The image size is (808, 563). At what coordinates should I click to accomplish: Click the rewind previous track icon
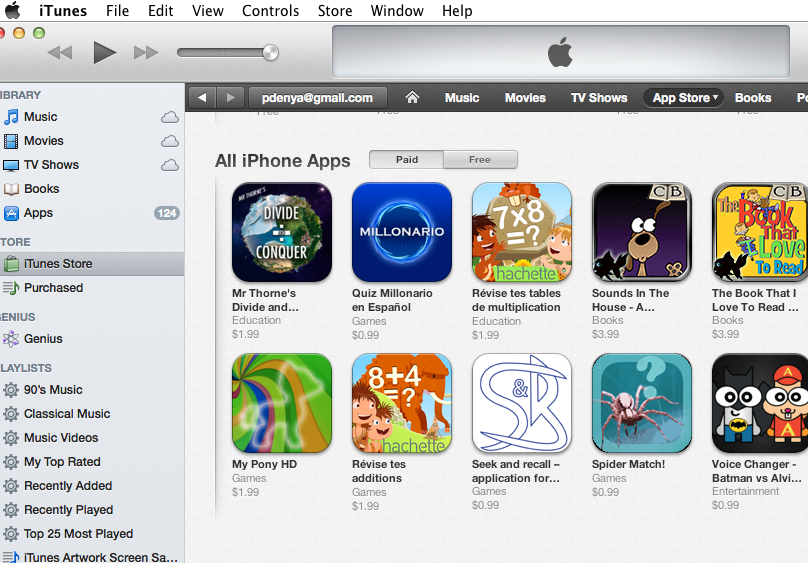coord(60,53)
